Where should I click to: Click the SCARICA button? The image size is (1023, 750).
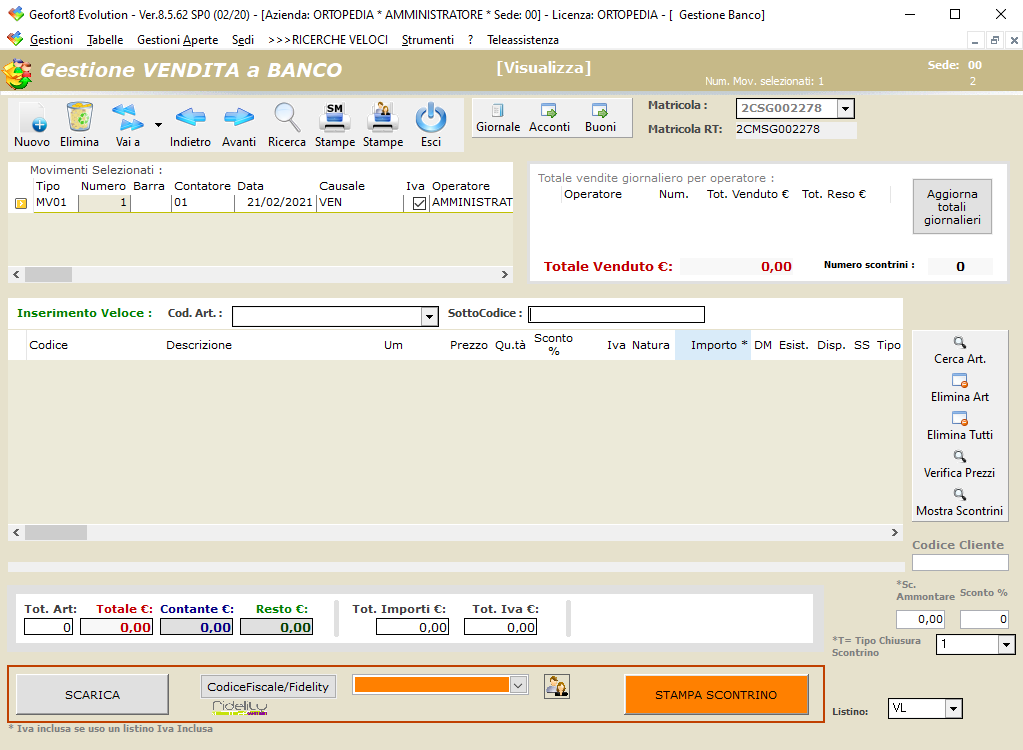[x=93, y=695]
